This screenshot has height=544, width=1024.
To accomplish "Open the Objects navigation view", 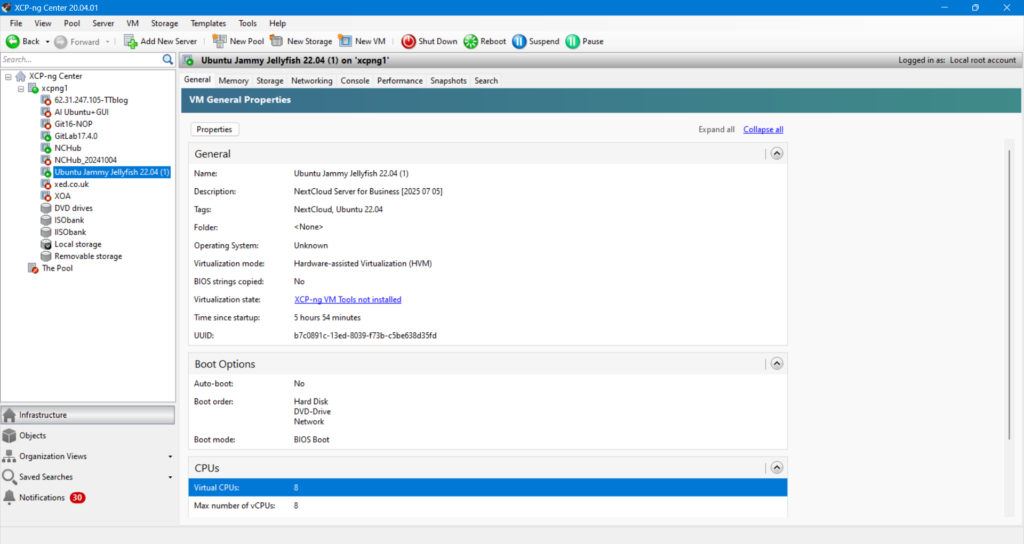I will [88, 436].
